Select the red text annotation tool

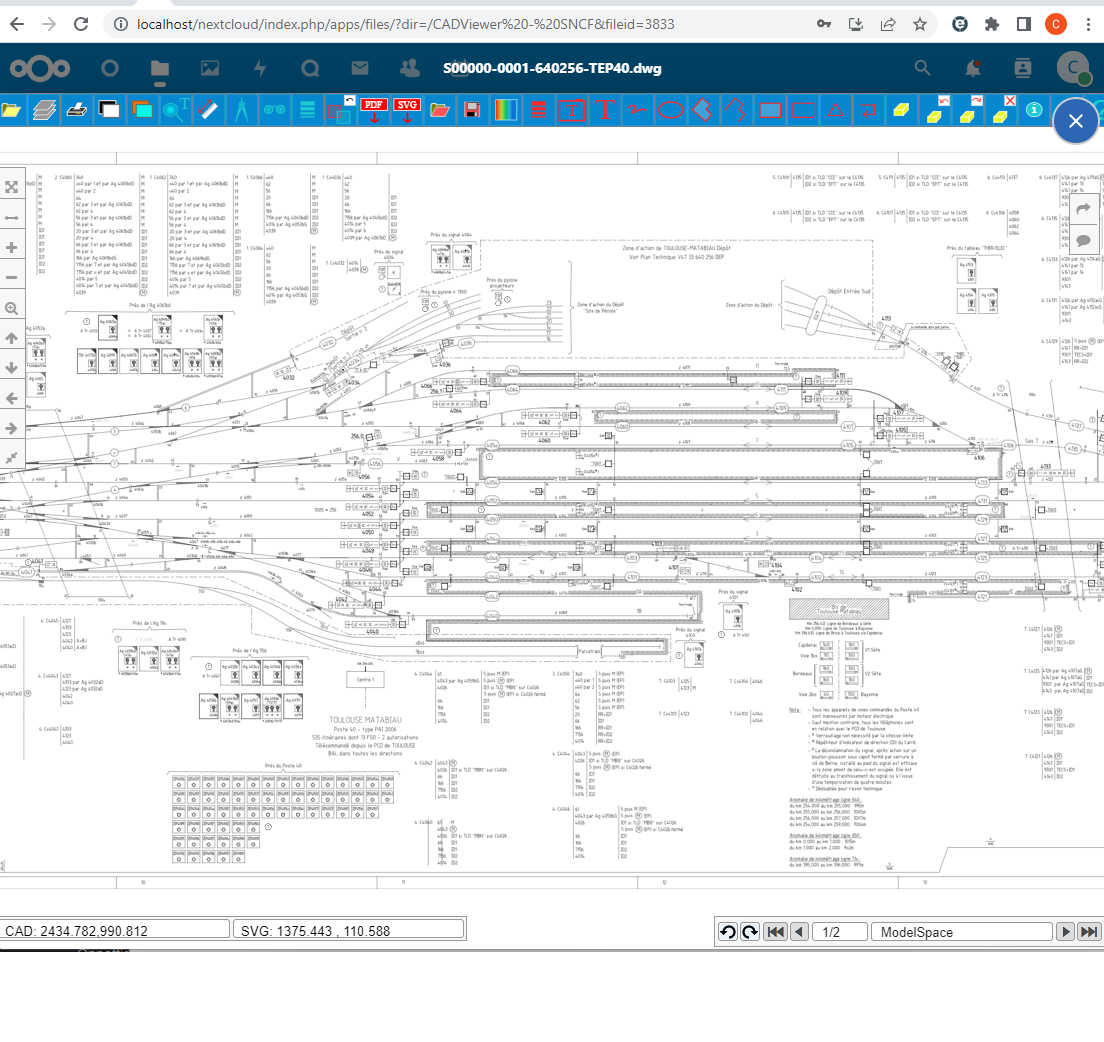(x=605, y=110)
